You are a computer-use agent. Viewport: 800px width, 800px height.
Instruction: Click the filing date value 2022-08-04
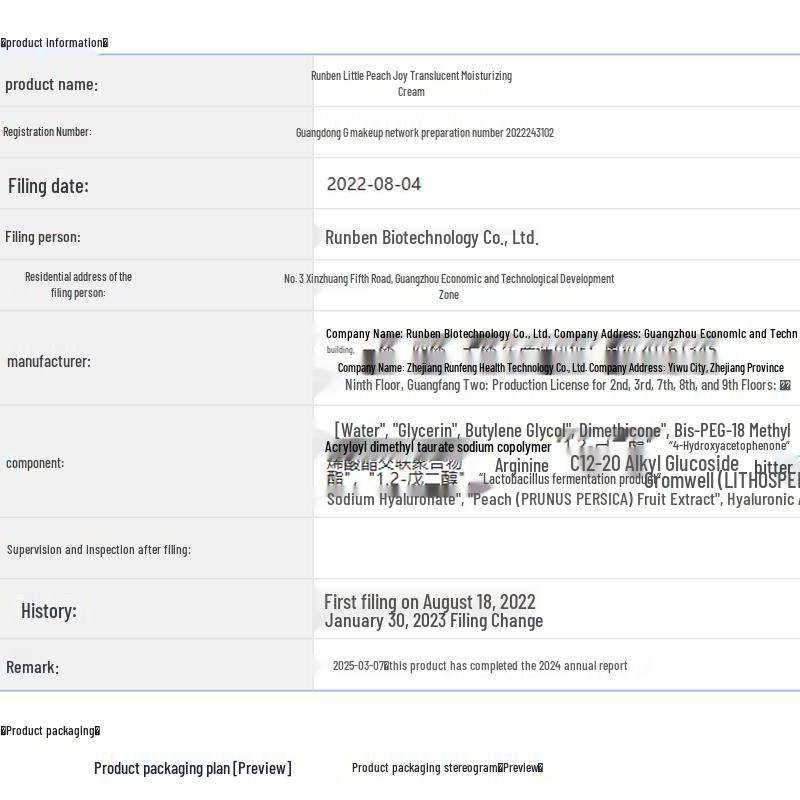click(373, 184)
